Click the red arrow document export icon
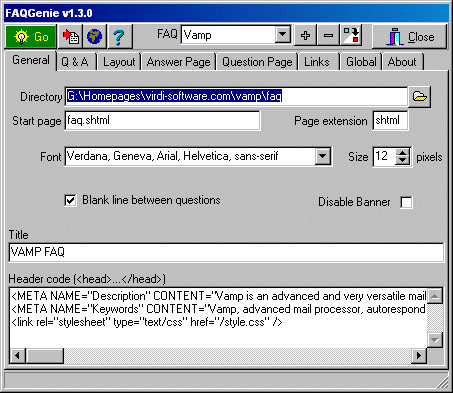 (71, 36)
